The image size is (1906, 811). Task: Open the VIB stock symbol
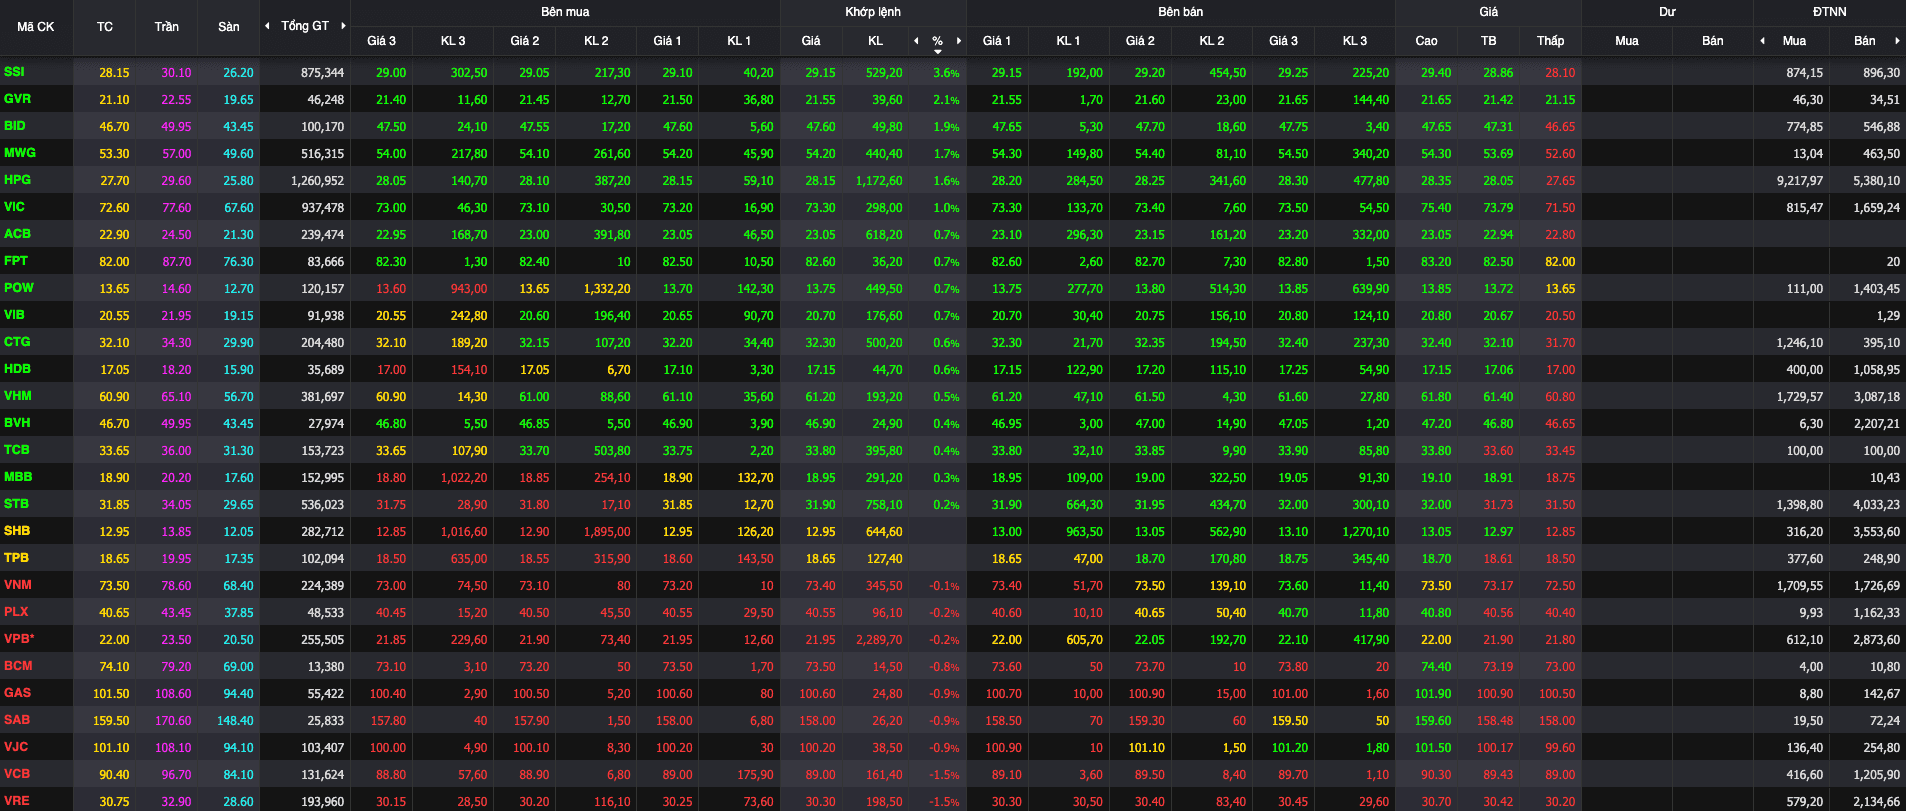point(14,315)
